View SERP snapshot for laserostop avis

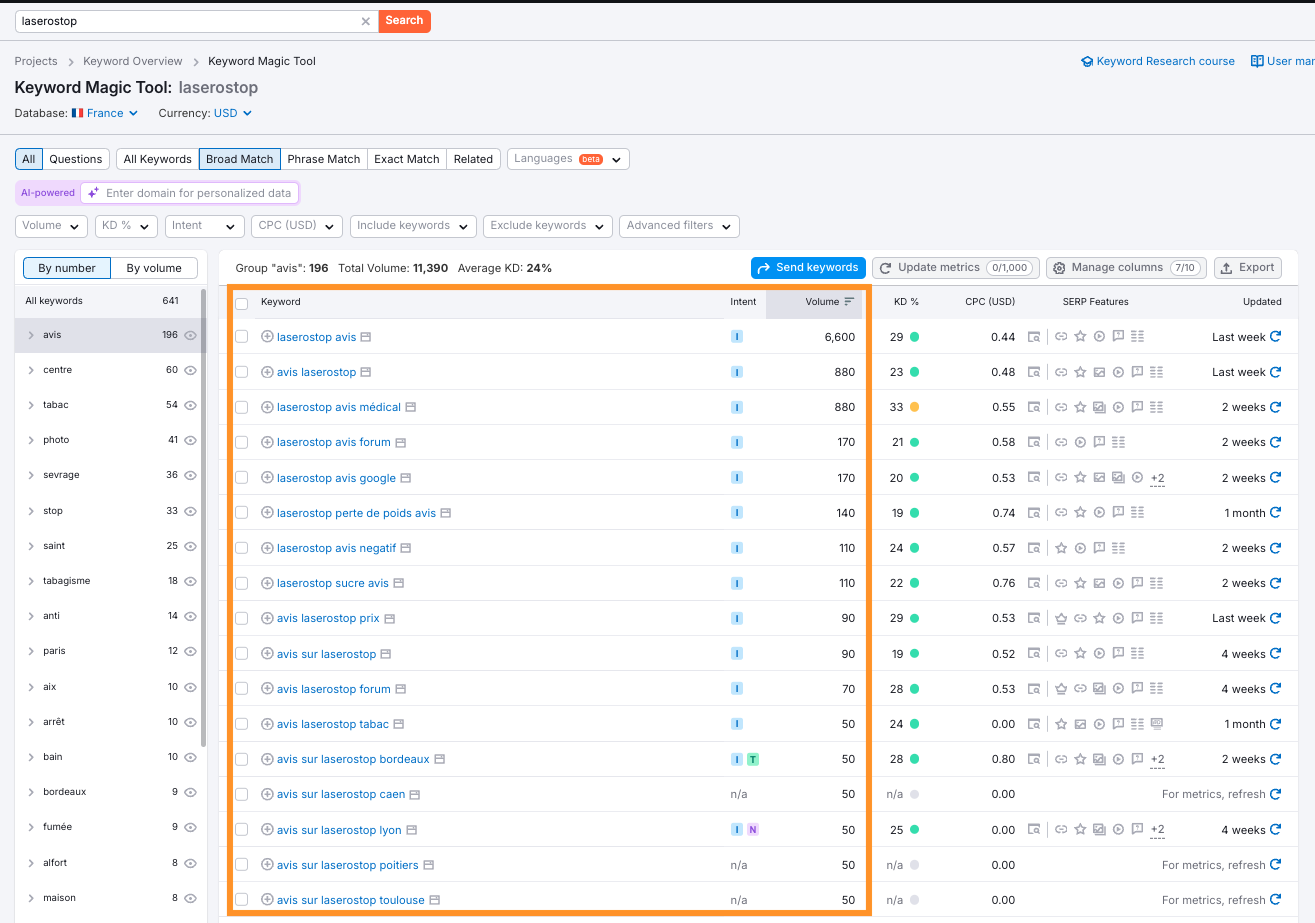(1034, 337)
